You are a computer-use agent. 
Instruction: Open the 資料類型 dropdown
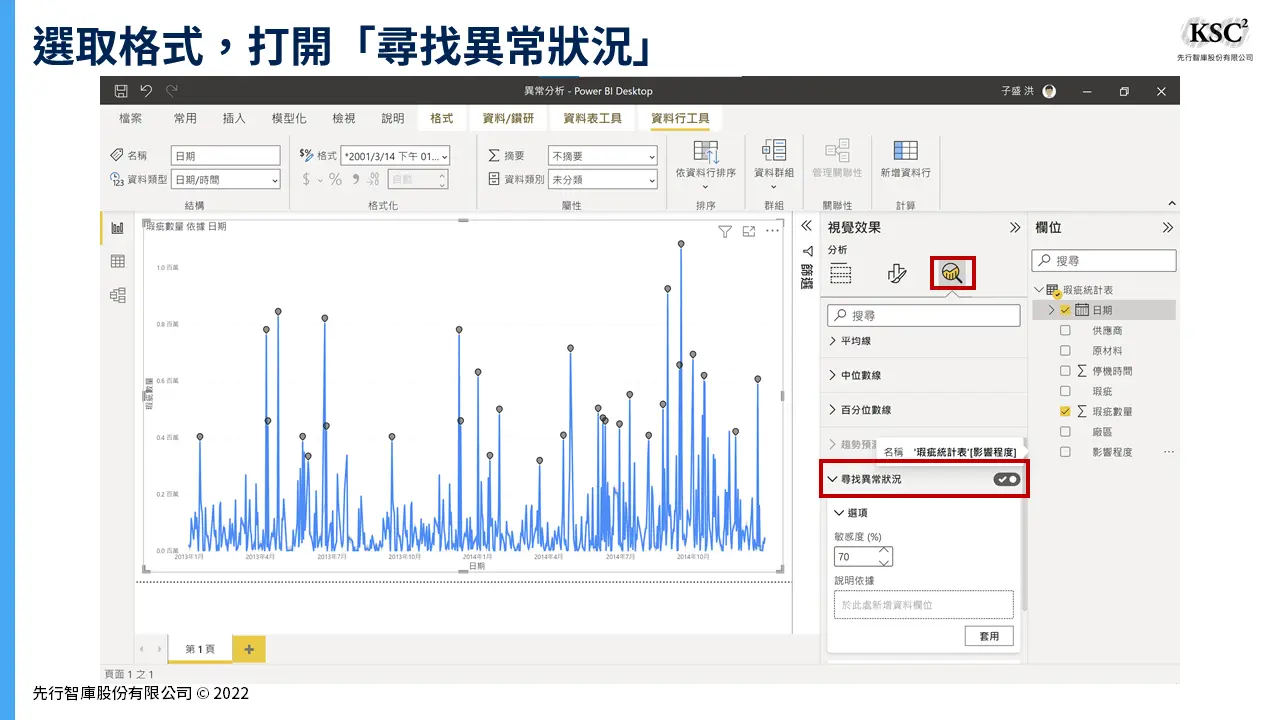pyautogui.click(x=226, y=180)
